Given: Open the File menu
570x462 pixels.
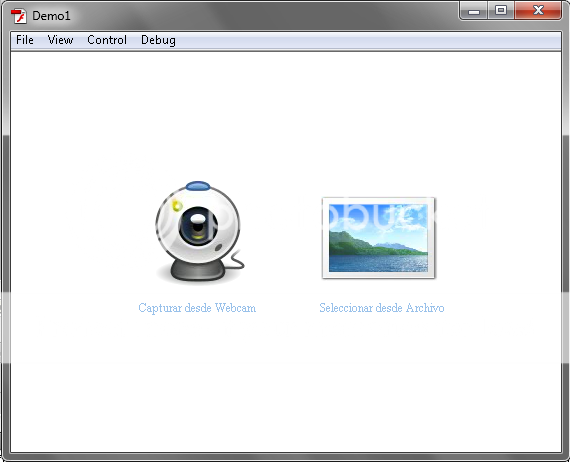Looking at the screenshot, I should pos(25,40).
